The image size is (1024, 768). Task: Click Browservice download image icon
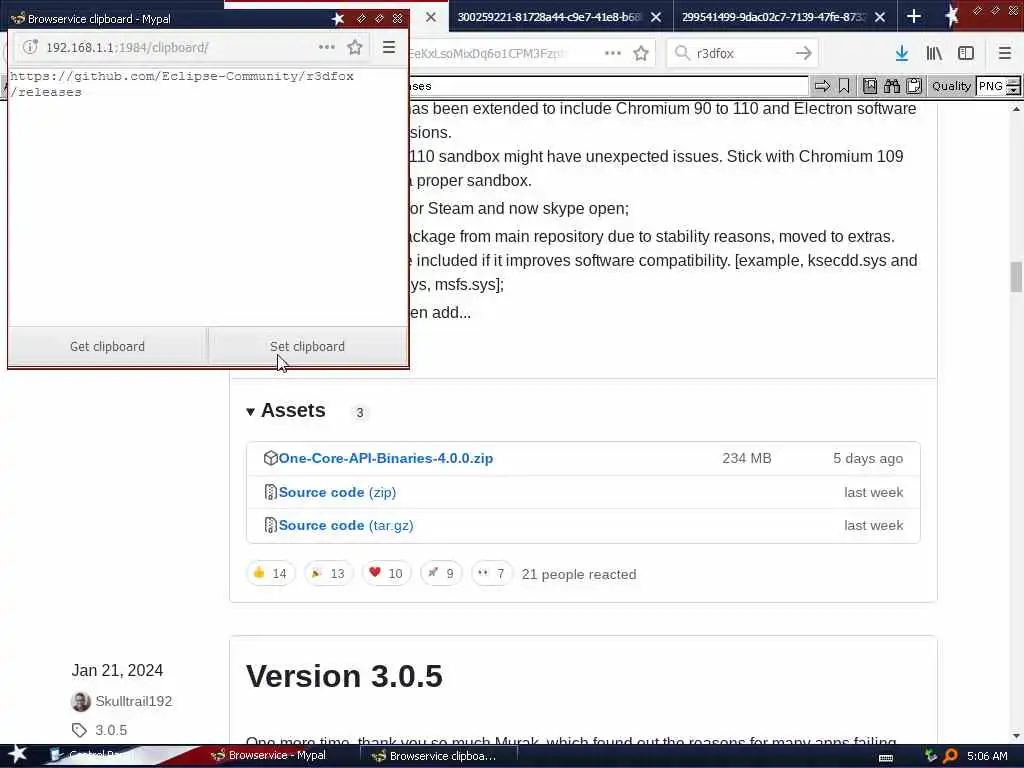coord(870,86)
